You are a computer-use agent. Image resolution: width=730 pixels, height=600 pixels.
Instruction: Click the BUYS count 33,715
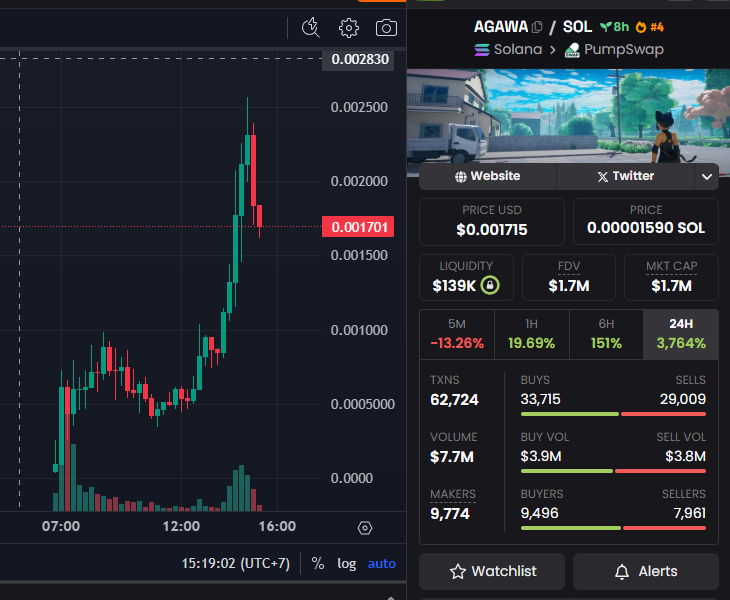click(x=541, y=399)
